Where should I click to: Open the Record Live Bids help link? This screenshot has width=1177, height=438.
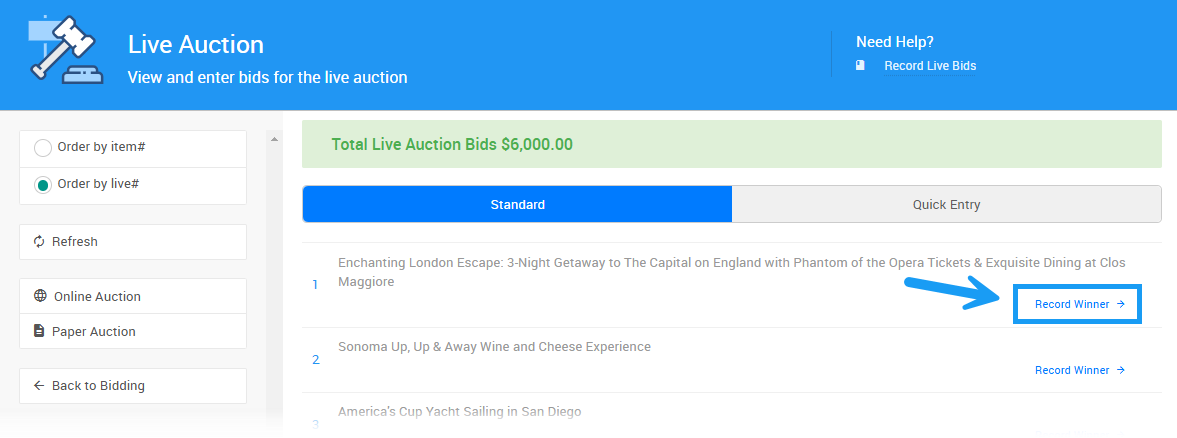930,66
